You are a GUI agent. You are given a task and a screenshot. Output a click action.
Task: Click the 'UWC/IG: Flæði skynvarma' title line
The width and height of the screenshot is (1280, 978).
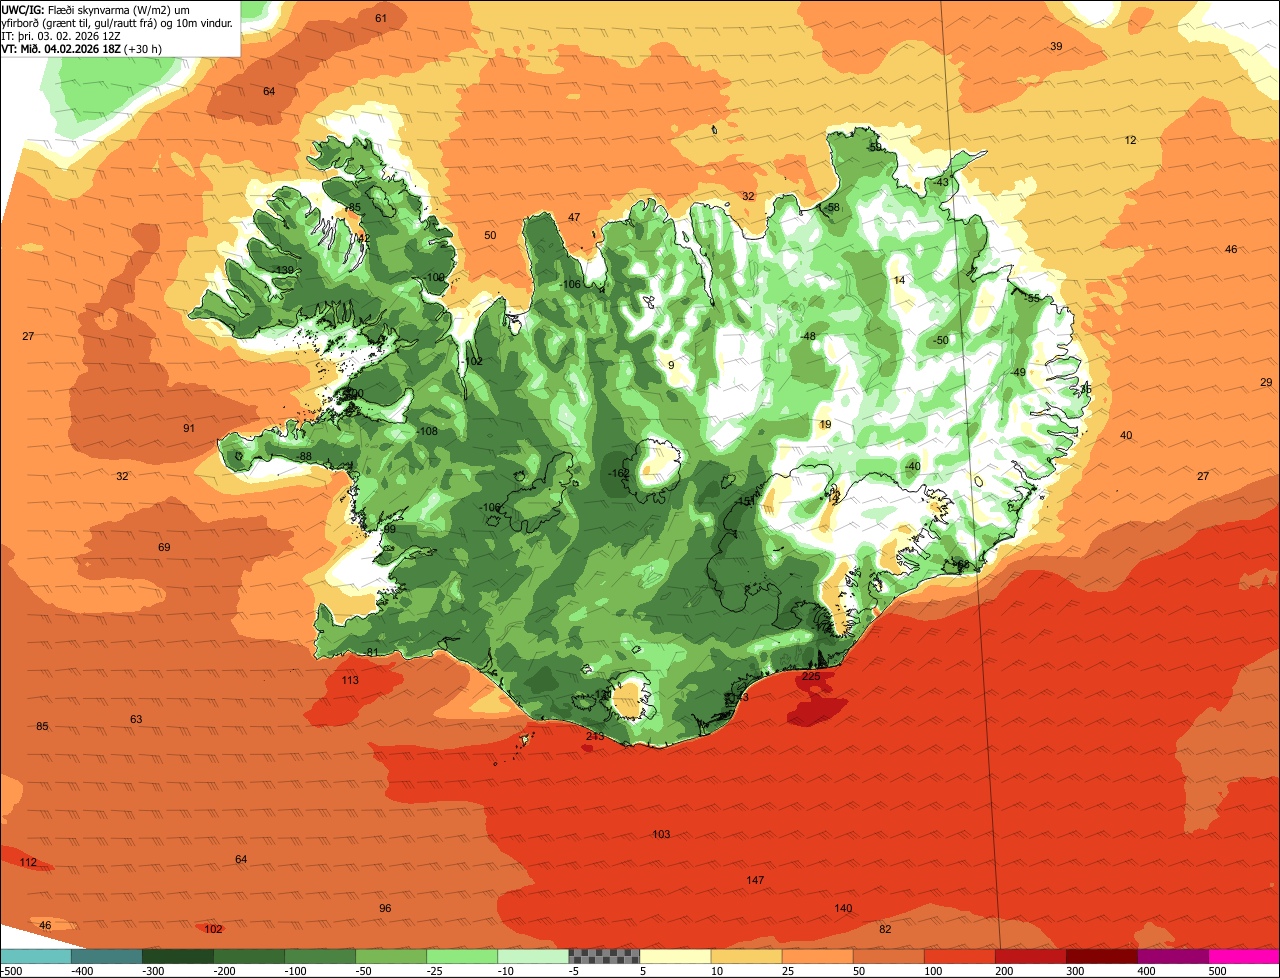[95, 9]
